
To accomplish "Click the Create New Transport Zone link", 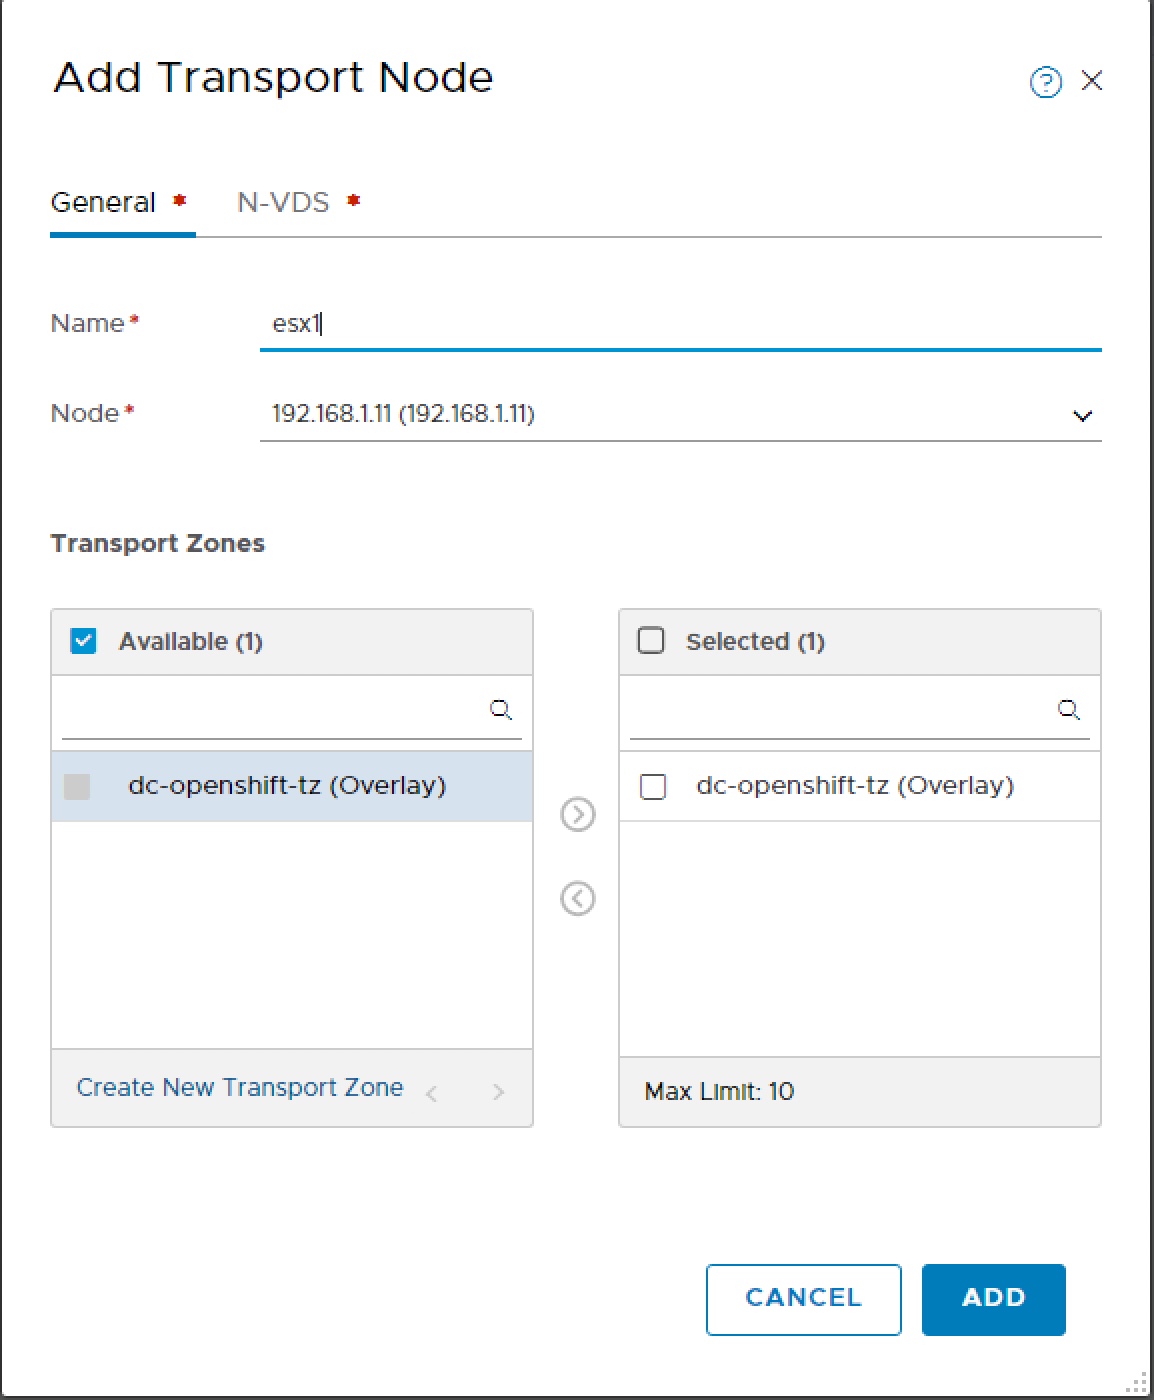I will tap(240, 1088).
